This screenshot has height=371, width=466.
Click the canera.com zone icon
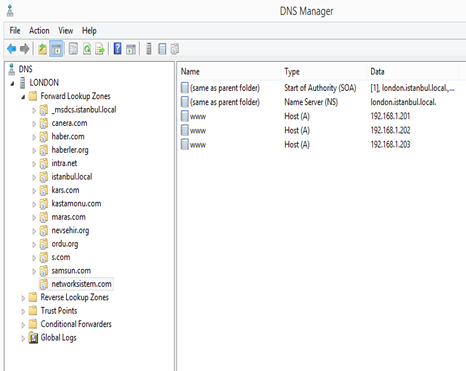[44, 123]
